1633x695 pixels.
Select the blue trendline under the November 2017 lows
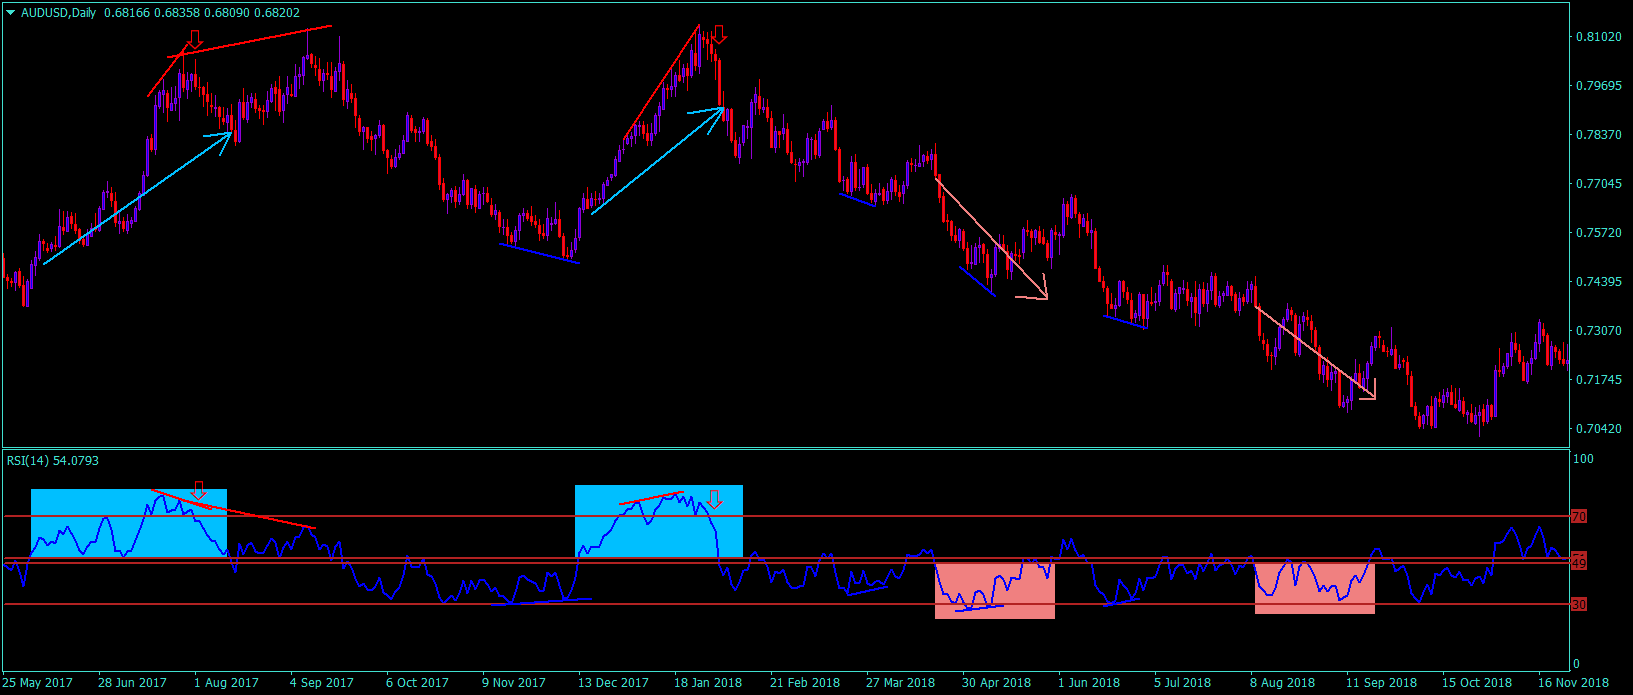[540, 253]
